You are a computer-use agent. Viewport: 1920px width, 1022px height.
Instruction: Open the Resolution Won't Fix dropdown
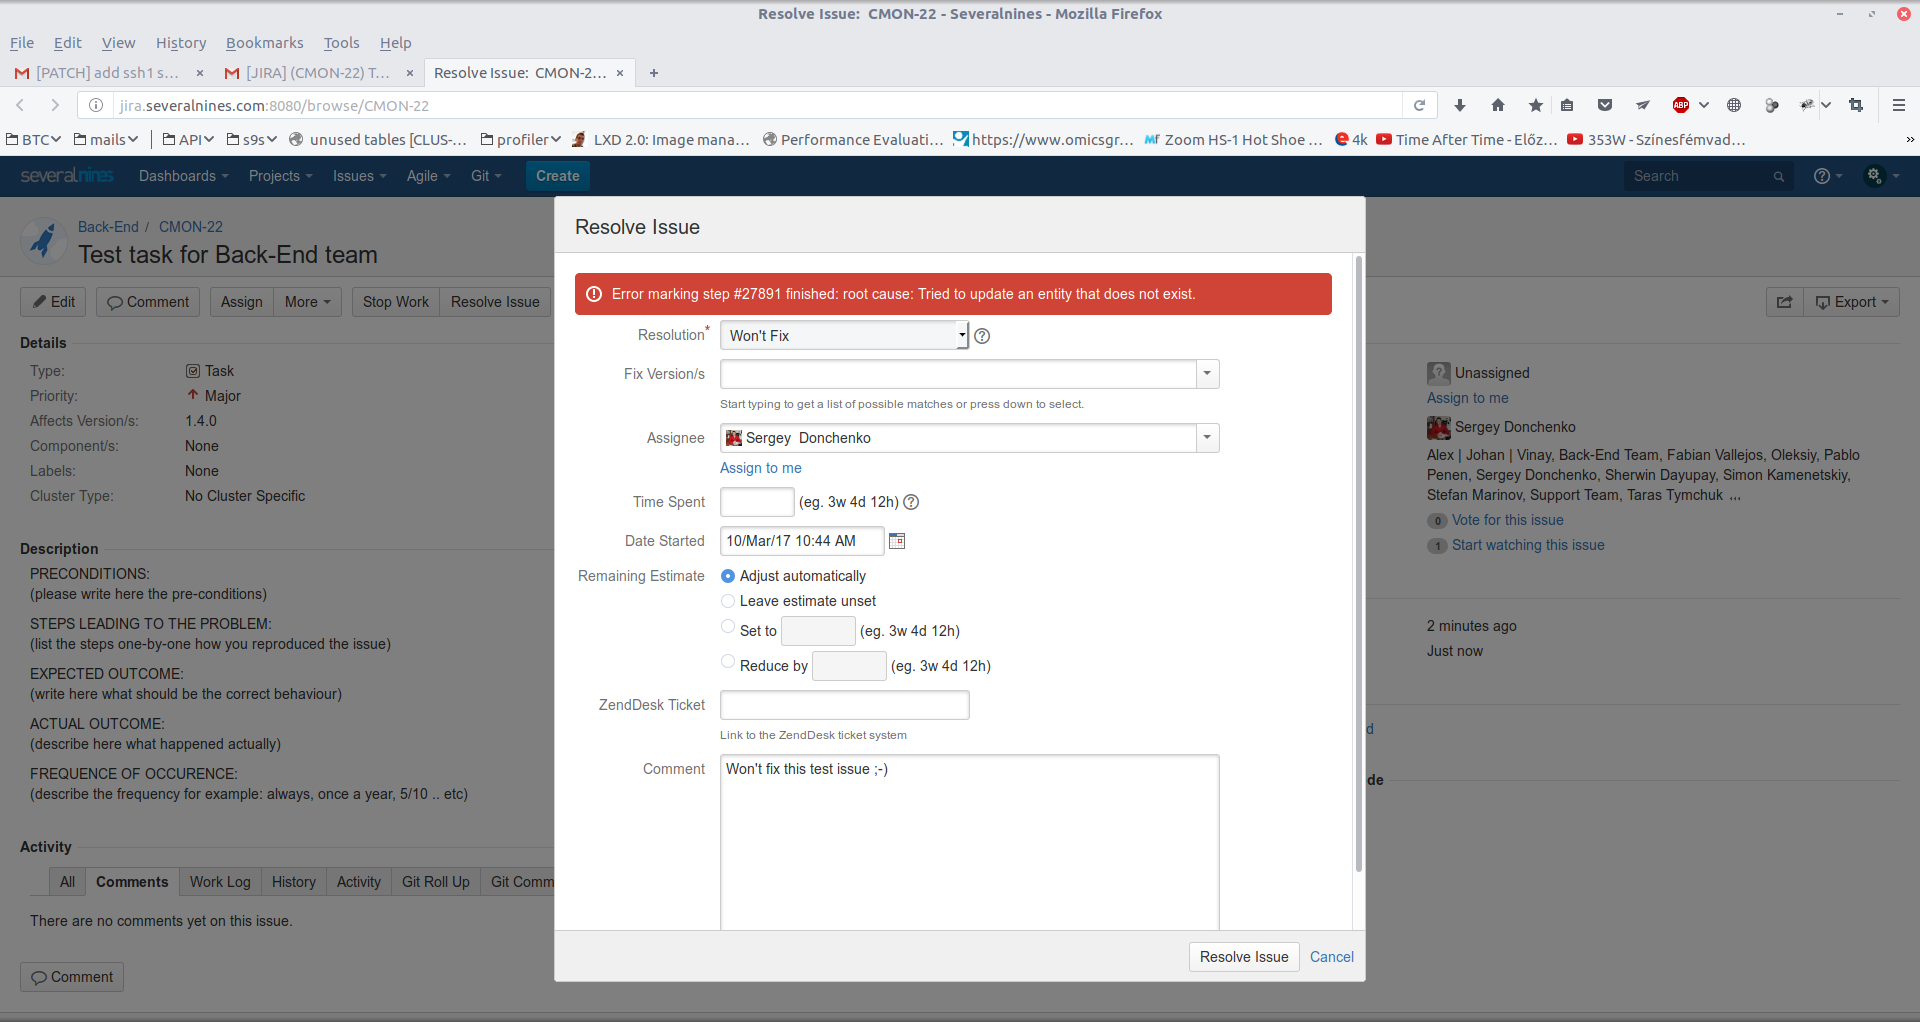coord(844,335)
